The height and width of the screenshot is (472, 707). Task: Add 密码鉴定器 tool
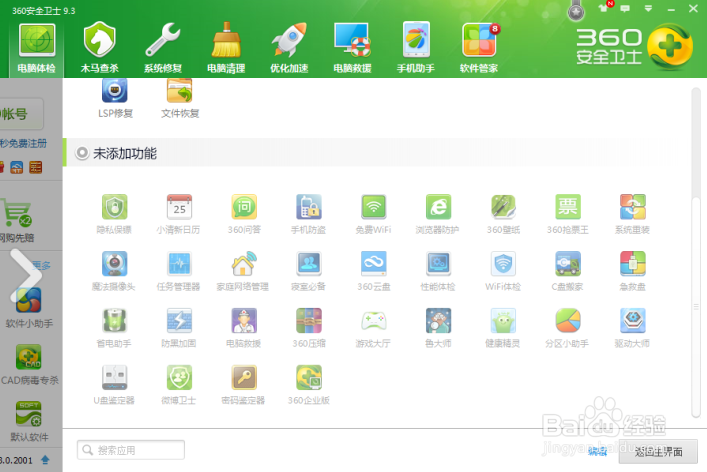244,385
